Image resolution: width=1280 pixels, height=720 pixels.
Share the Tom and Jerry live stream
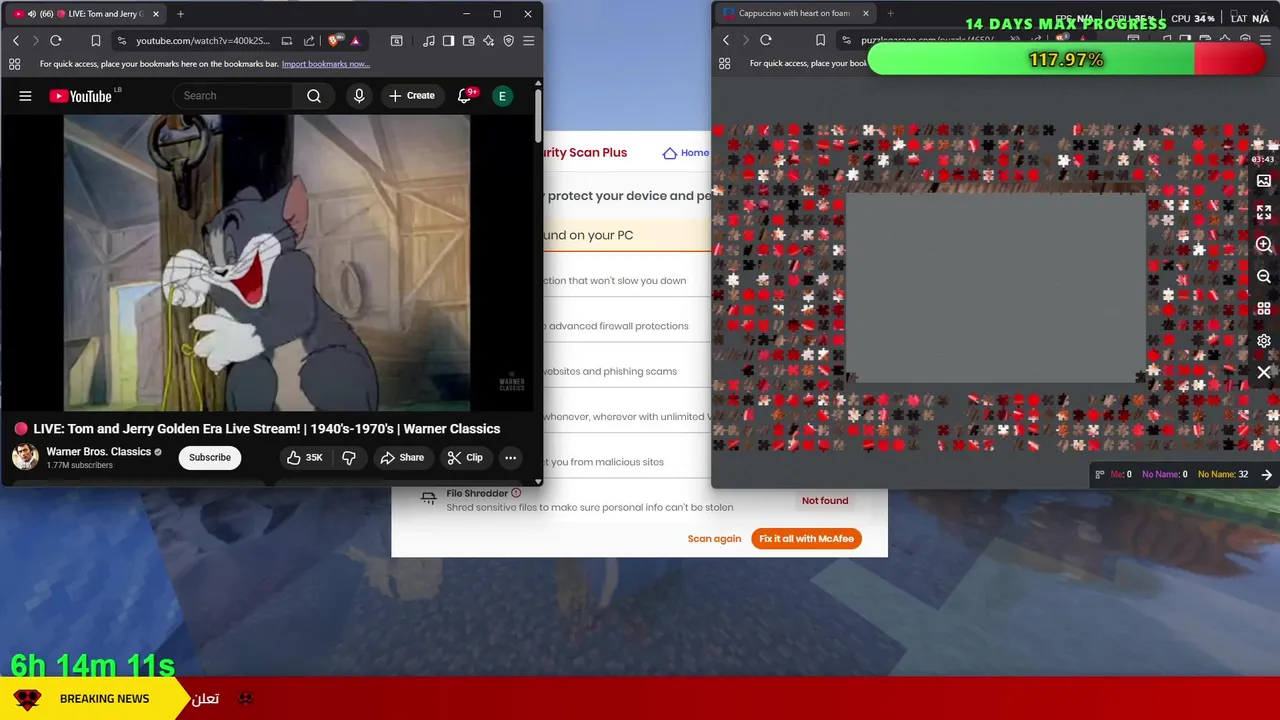401,458
